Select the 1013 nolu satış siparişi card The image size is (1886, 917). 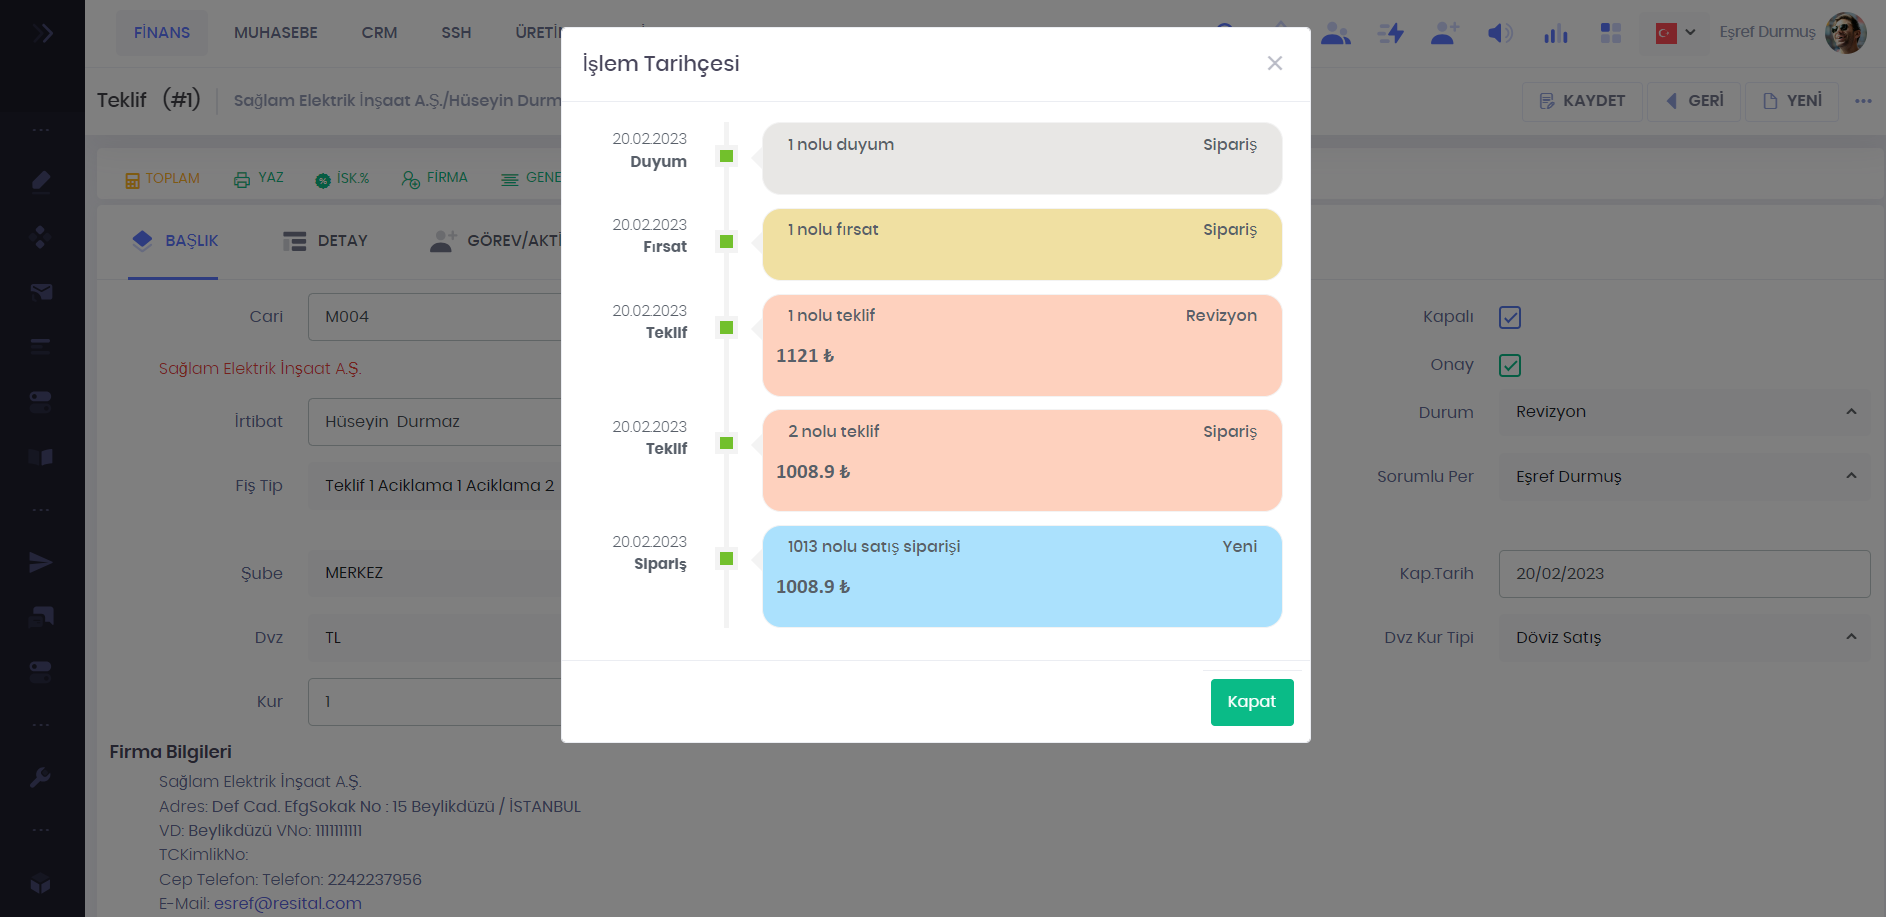[1021, 576]
